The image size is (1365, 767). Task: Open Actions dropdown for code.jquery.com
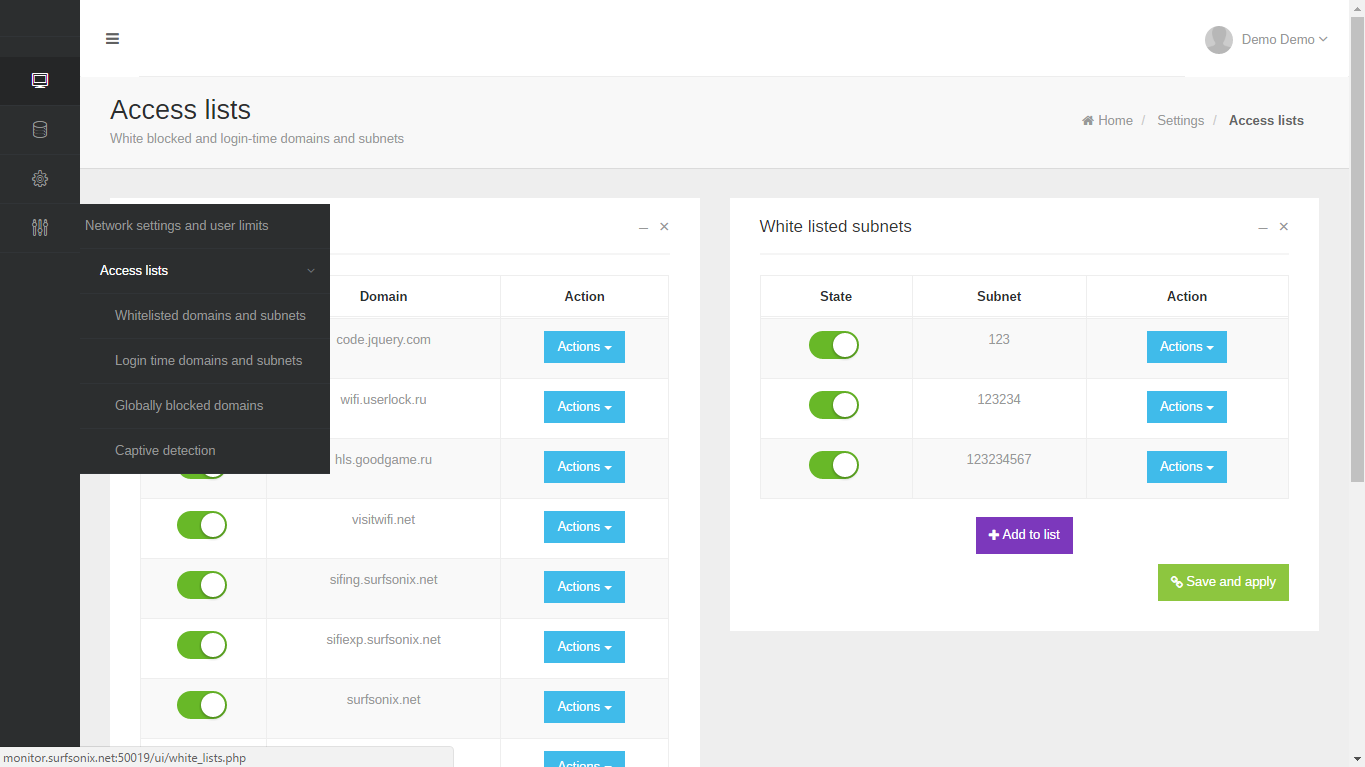[x=584, y=347]
